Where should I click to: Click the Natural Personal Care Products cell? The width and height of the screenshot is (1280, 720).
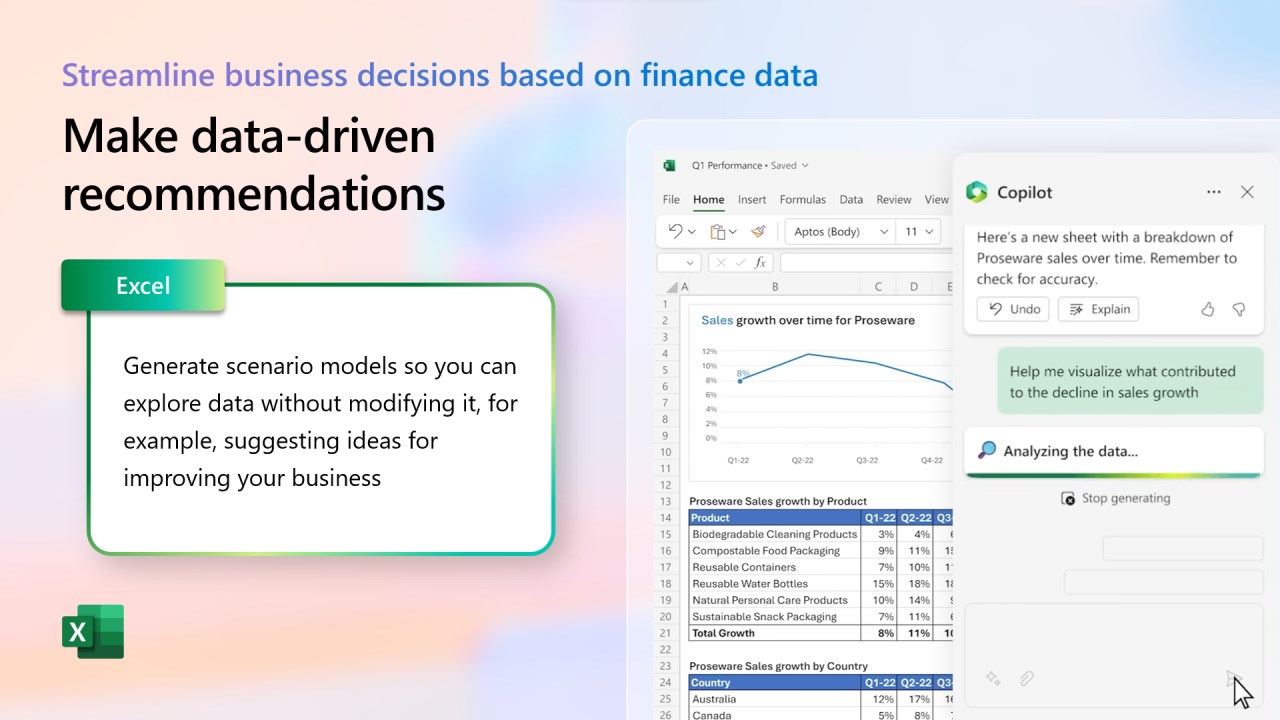pyautogui.click(x=775, y=600)
